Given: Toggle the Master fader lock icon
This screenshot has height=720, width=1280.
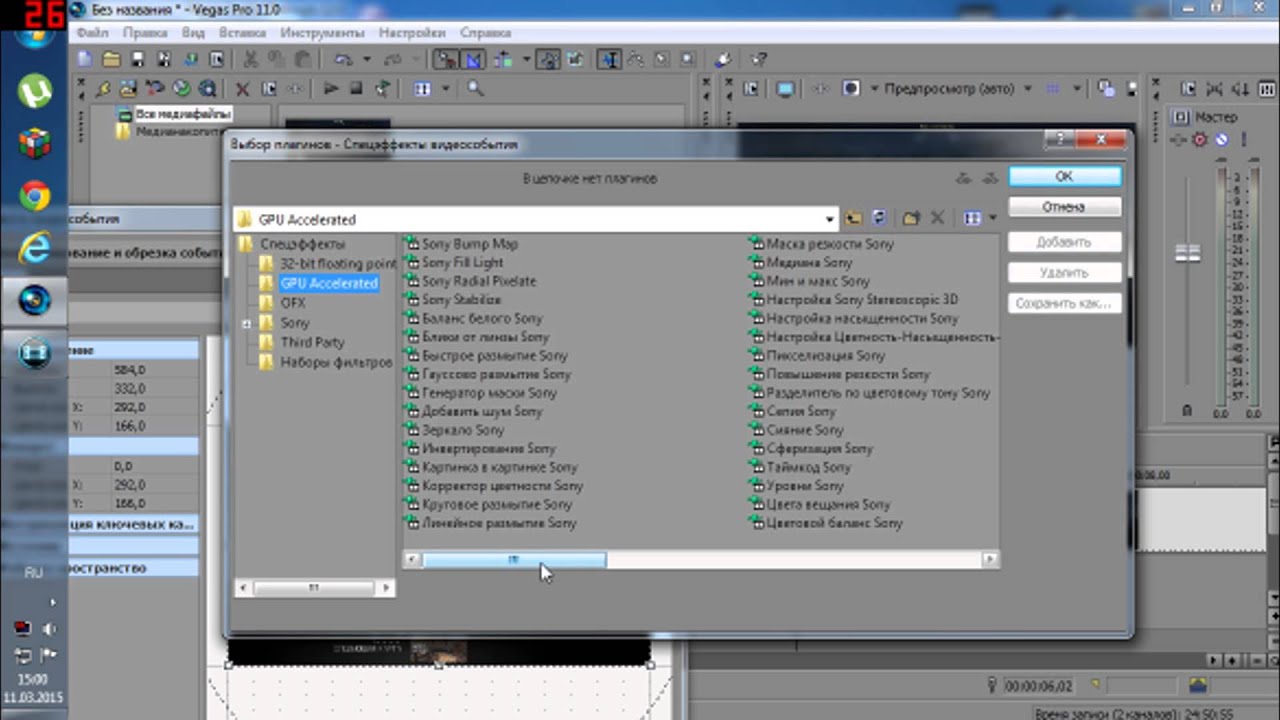Looking at the screenshot, I should coord(1187,409).
